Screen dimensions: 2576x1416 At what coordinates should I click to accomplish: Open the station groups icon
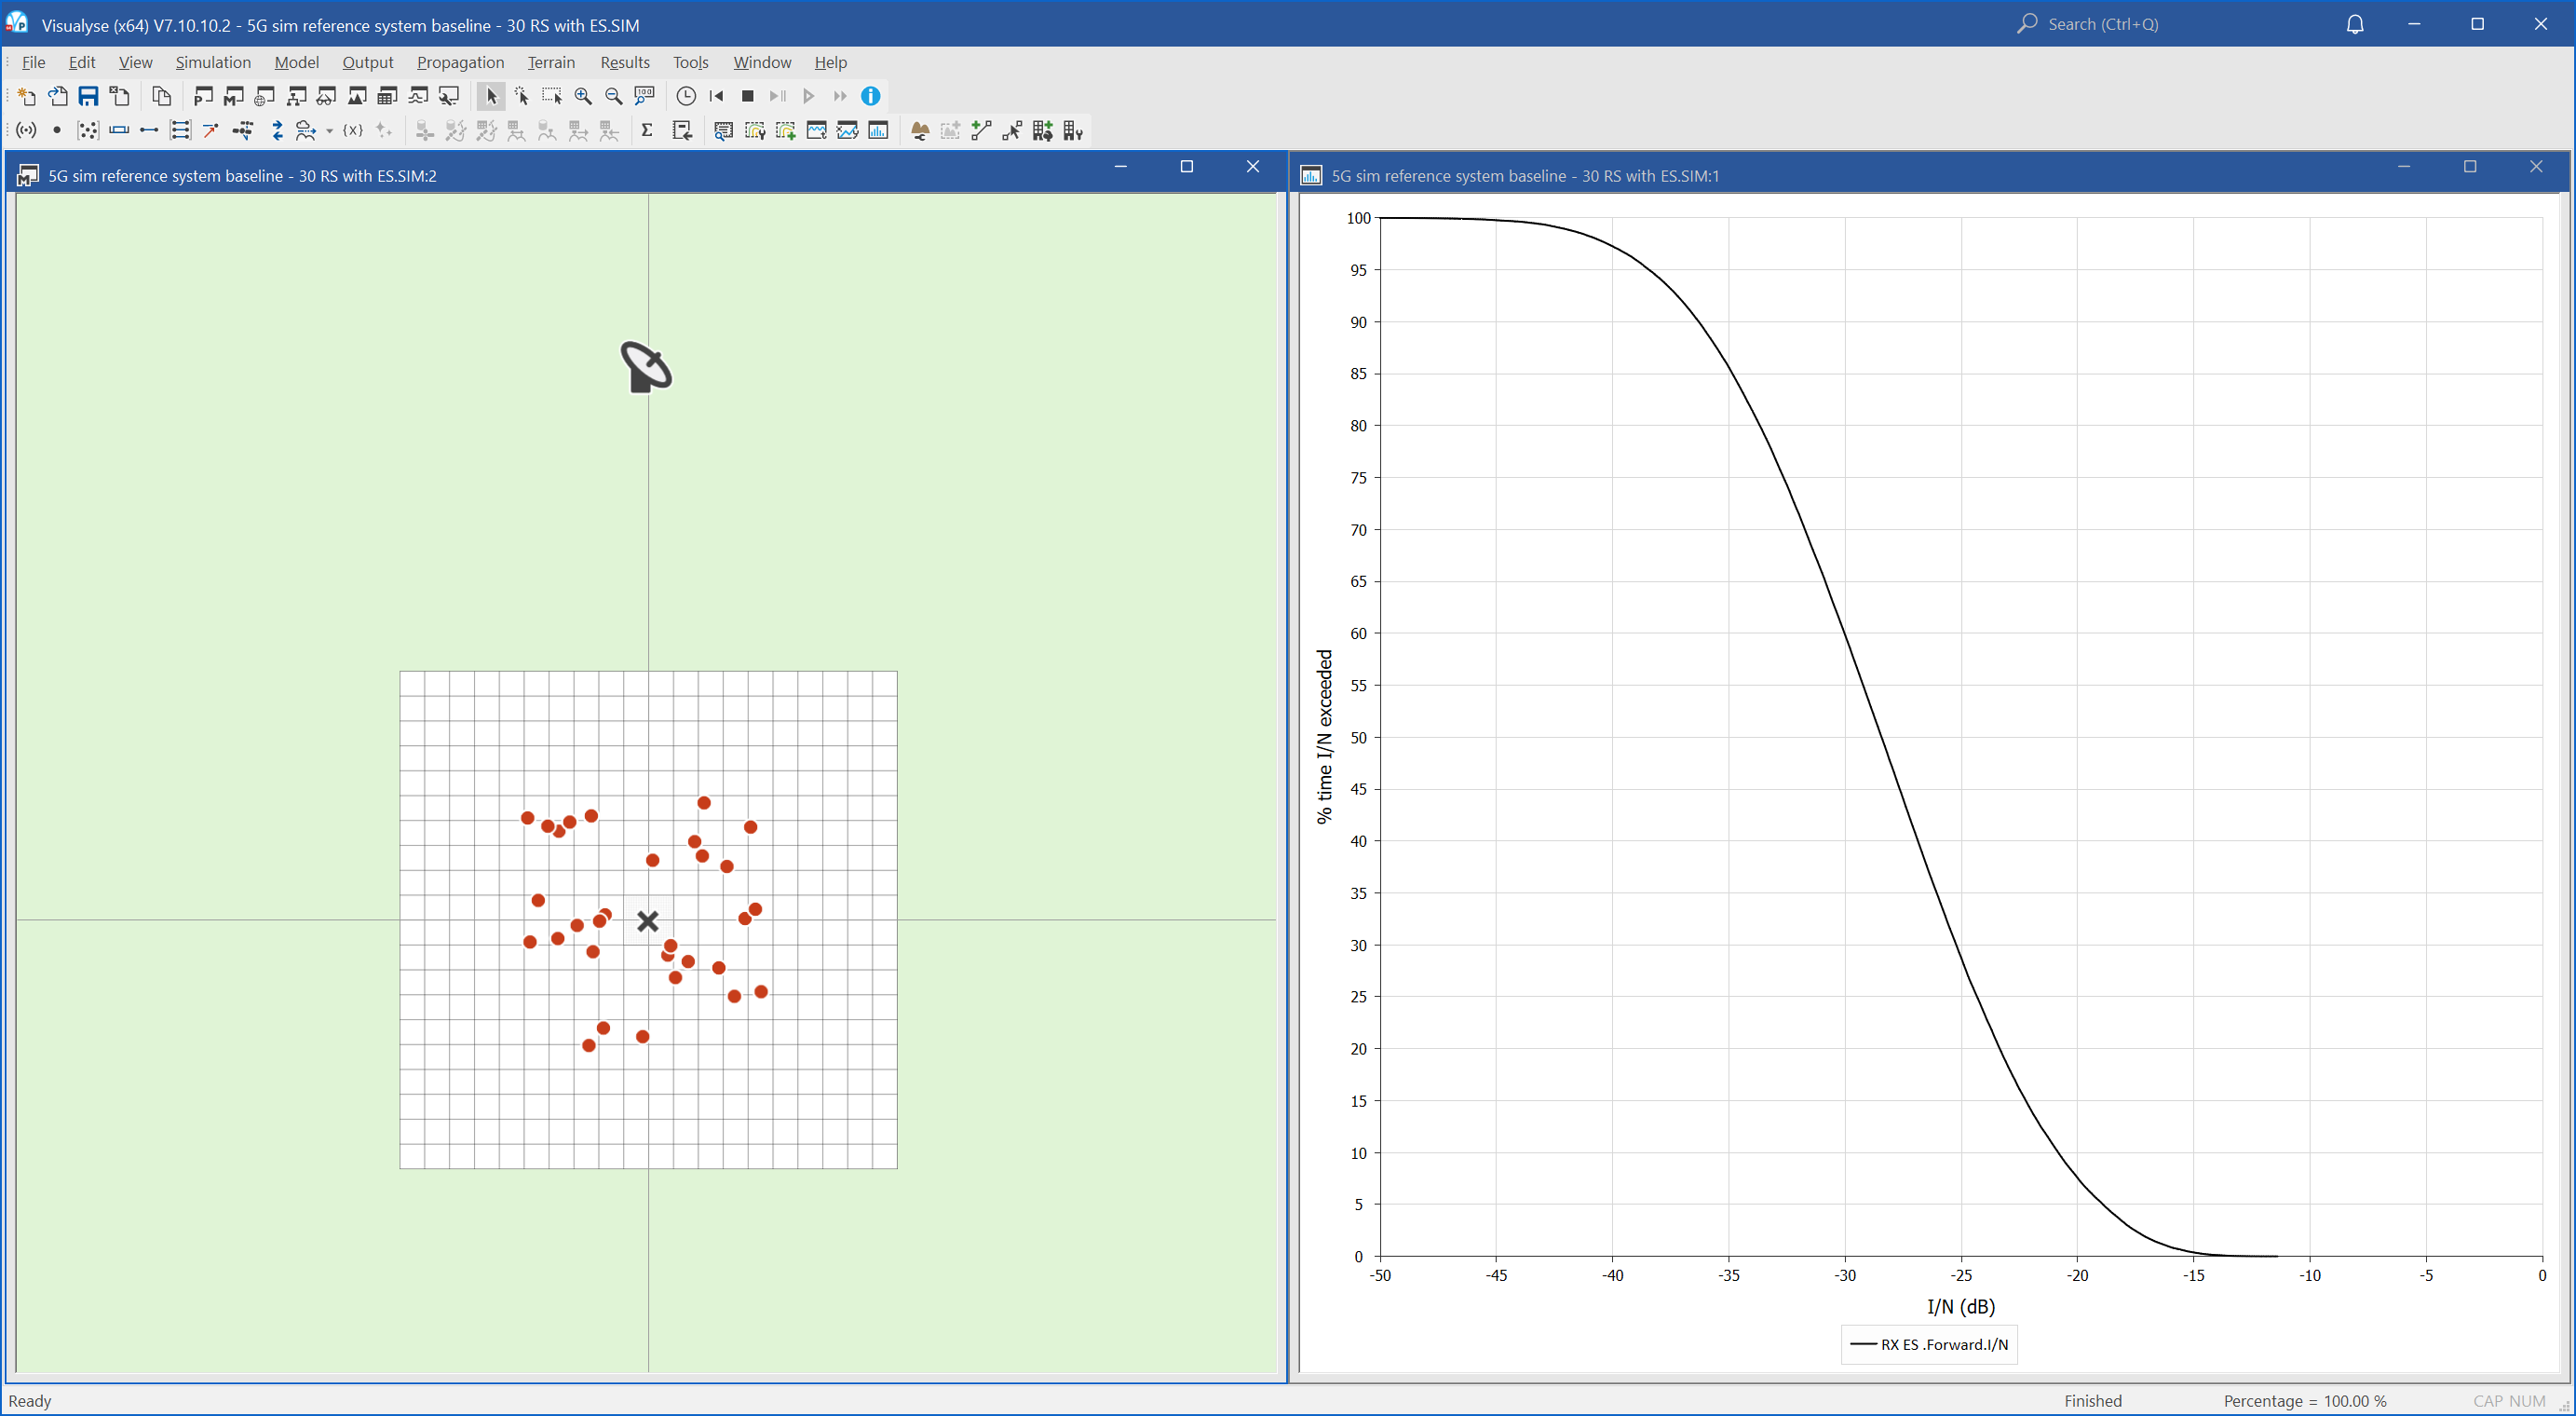[x=88, y=130]
